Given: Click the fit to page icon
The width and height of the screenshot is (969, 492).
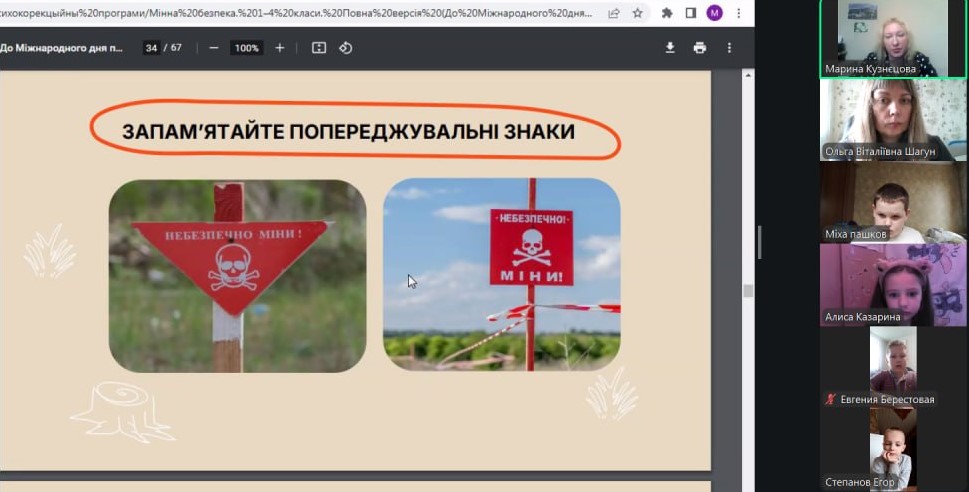Looking at the screenshot, I should 319,48.
